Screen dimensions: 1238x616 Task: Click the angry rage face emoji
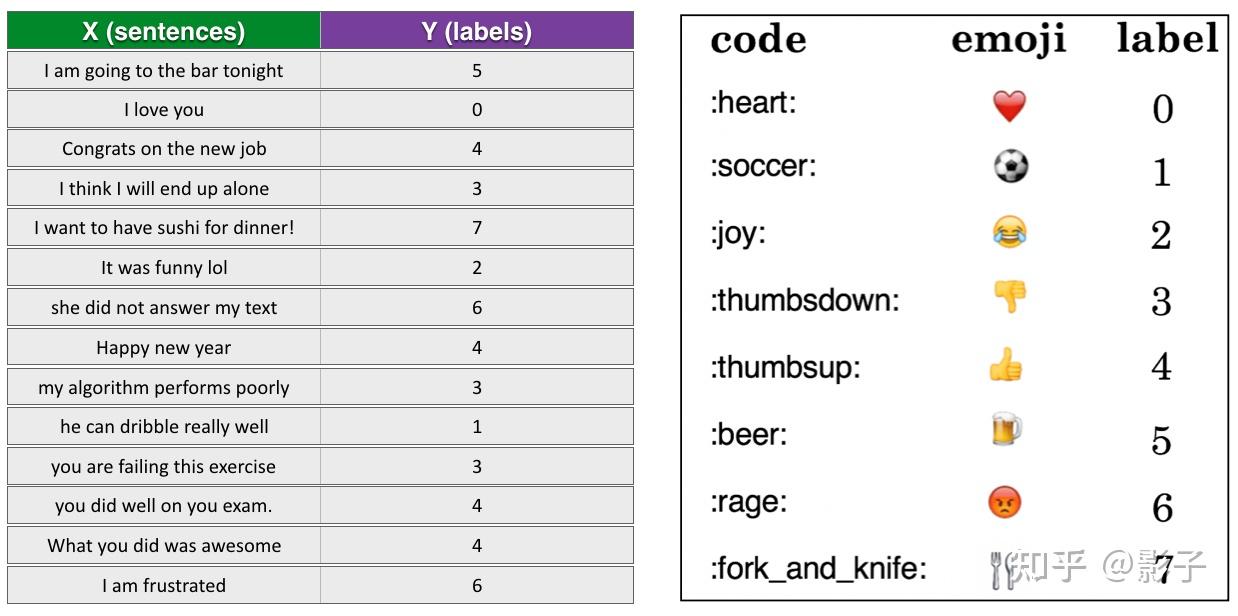point(1005,501)
